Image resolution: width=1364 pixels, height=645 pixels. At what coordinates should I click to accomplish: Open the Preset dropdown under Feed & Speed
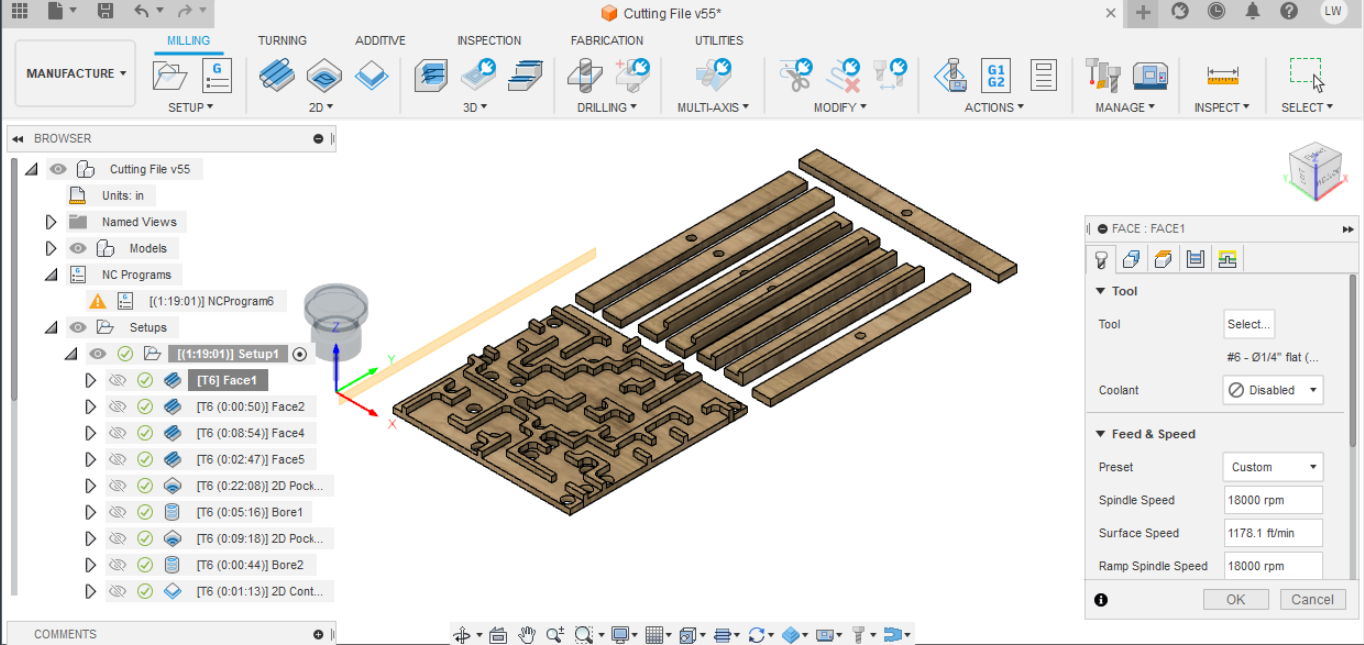coord(1272,466)
